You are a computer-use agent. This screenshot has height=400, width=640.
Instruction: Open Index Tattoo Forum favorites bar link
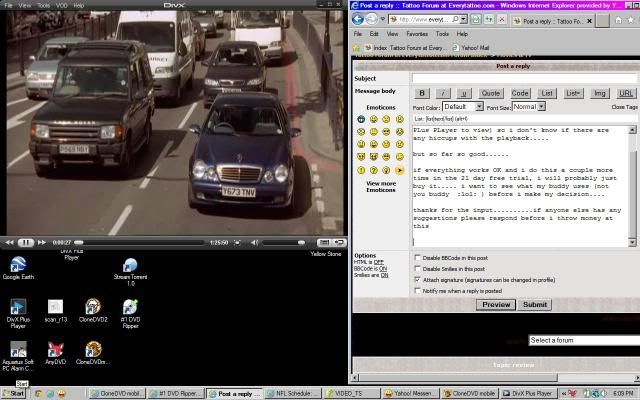pos(404,48)
